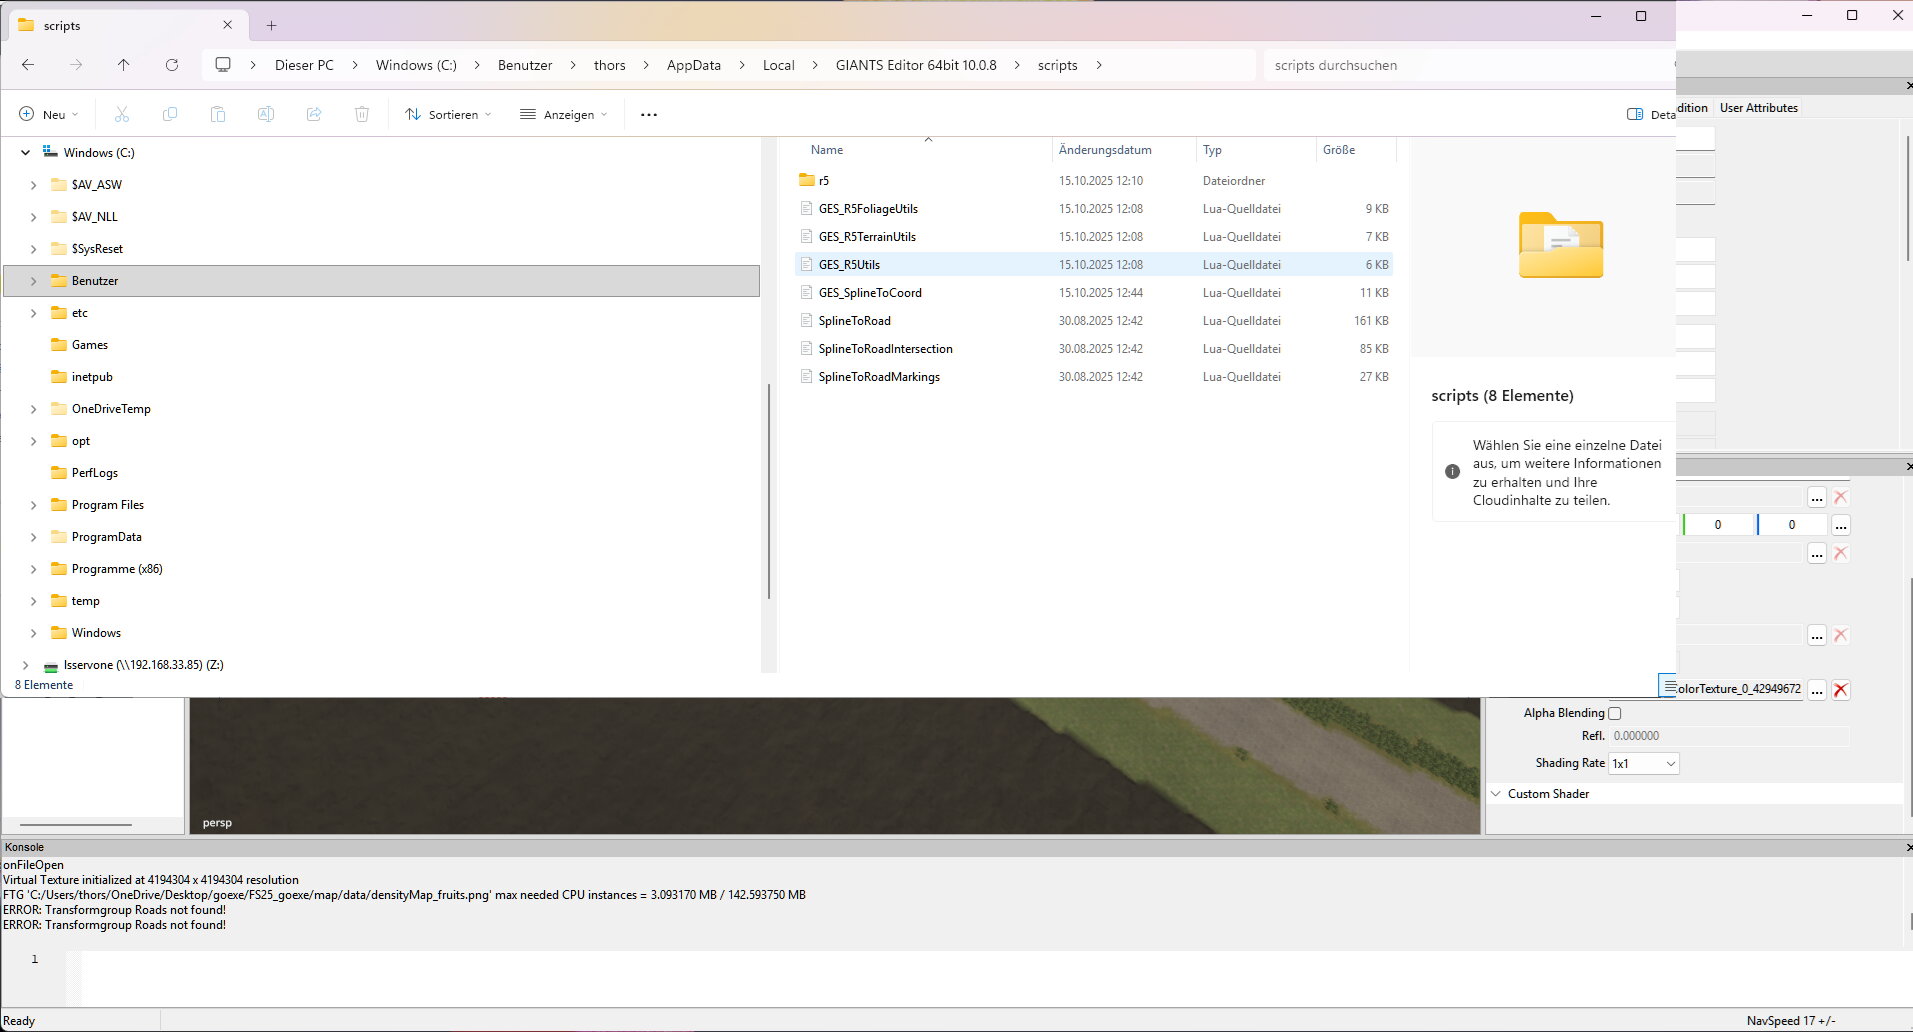
Task: Open the three-dots more options menu
Action: [x=649, y=115]
